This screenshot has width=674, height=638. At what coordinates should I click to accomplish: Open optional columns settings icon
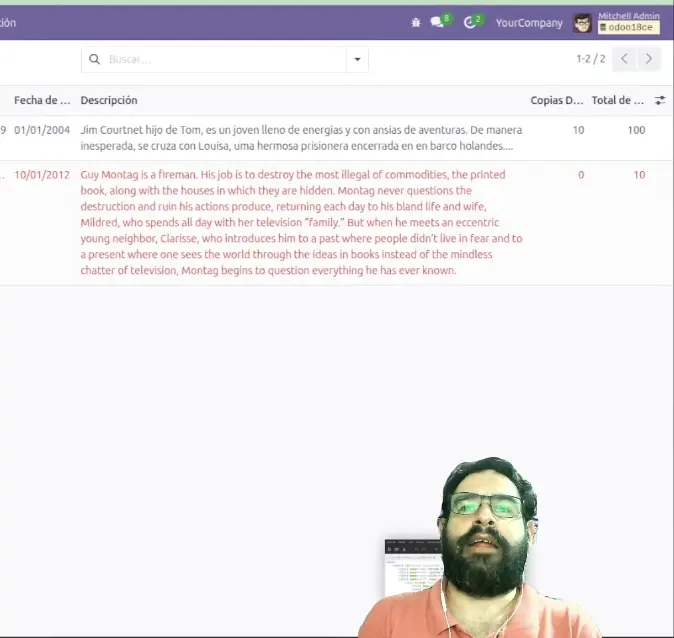point(660,101)
